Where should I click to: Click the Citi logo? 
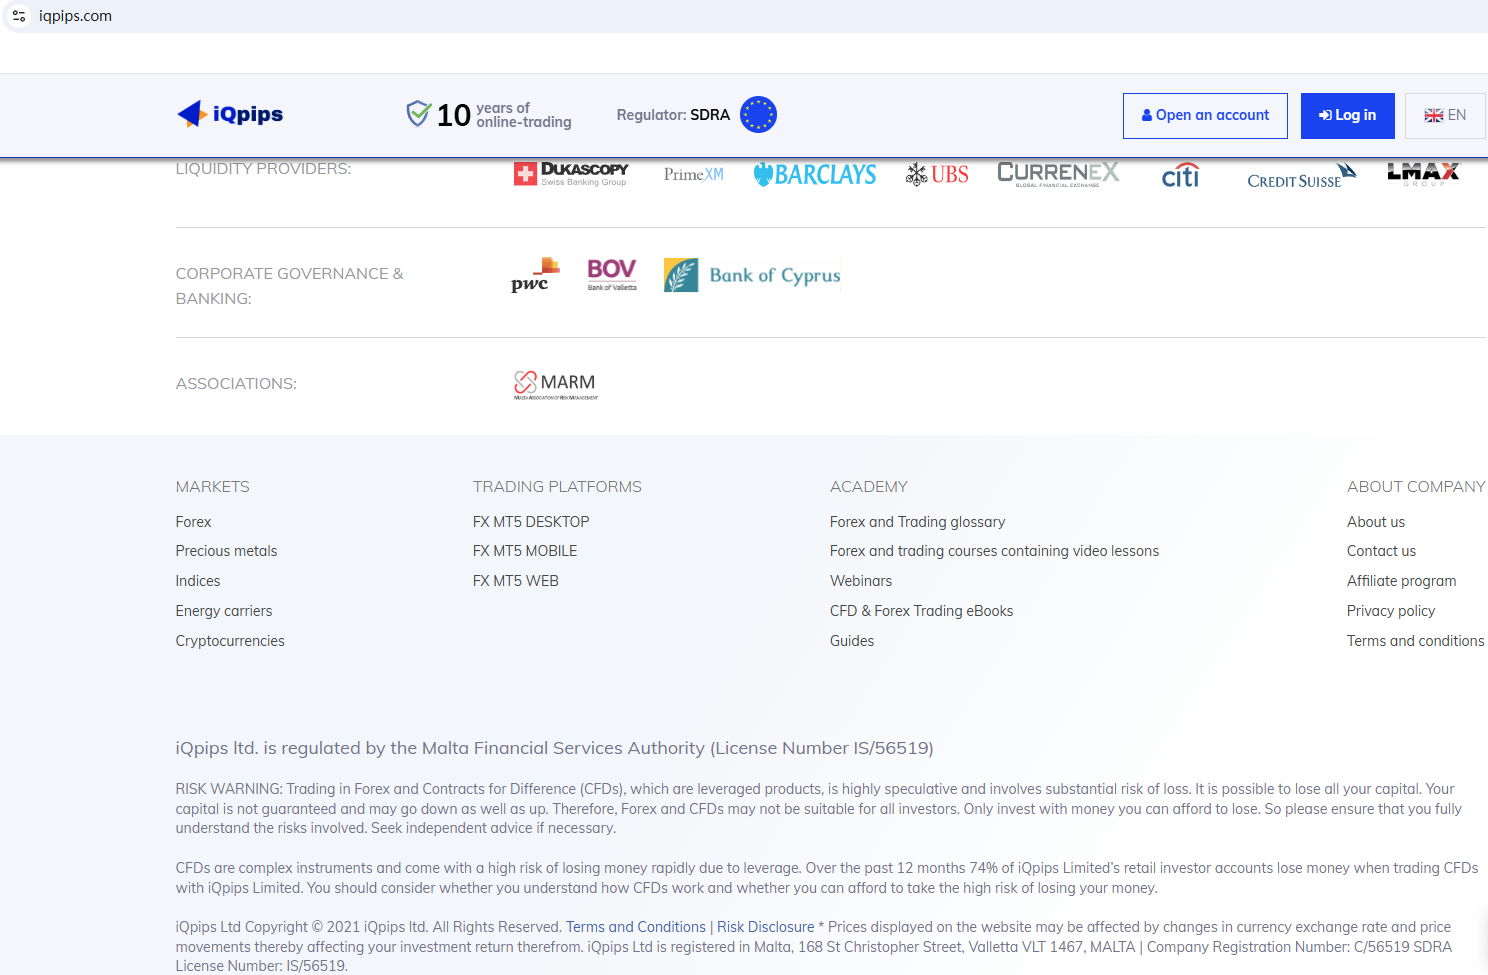point(1180,176)
